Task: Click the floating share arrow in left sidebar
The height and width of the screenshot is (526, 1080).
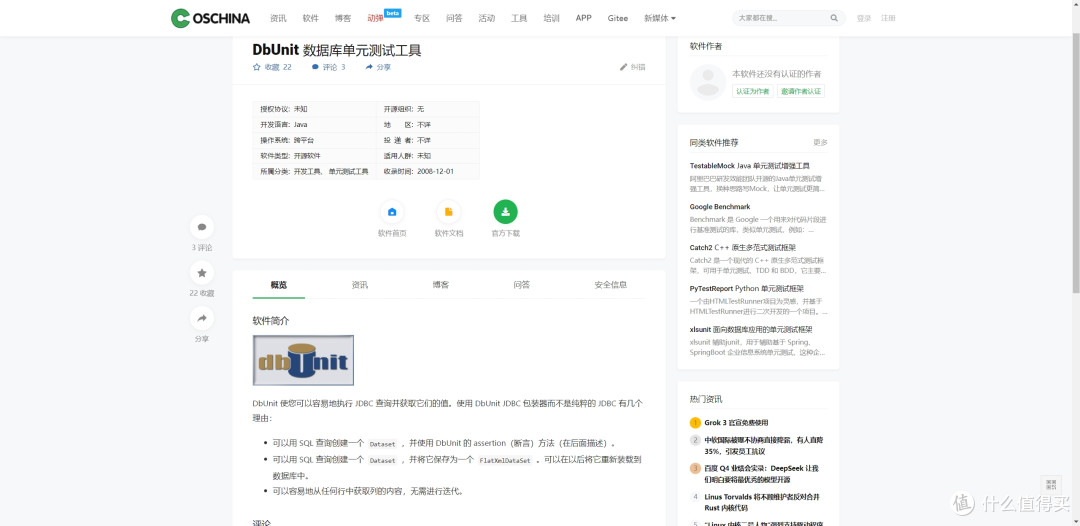Action: point(202,318)
